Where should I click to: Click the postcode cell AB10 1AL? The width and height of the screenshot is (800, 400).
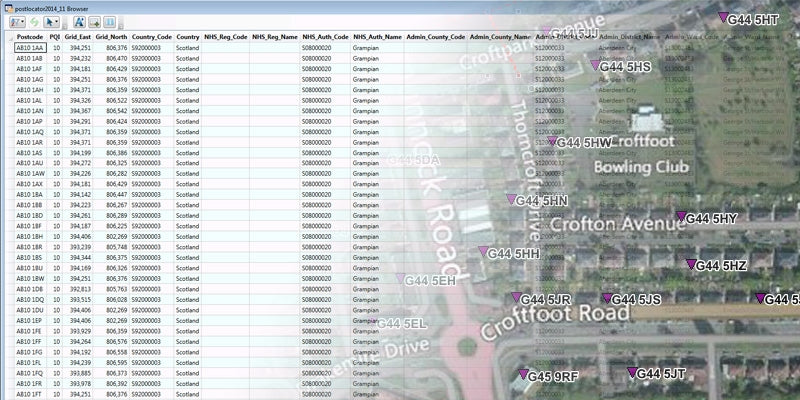coord(30,101)
